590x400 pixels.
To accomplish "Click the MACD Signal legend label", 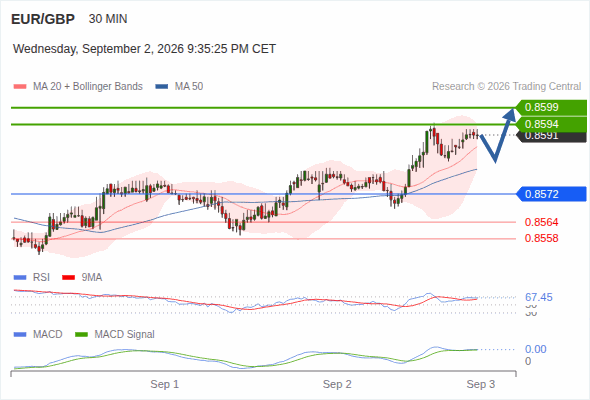I will pyautogui.click(x=125, y=335).
